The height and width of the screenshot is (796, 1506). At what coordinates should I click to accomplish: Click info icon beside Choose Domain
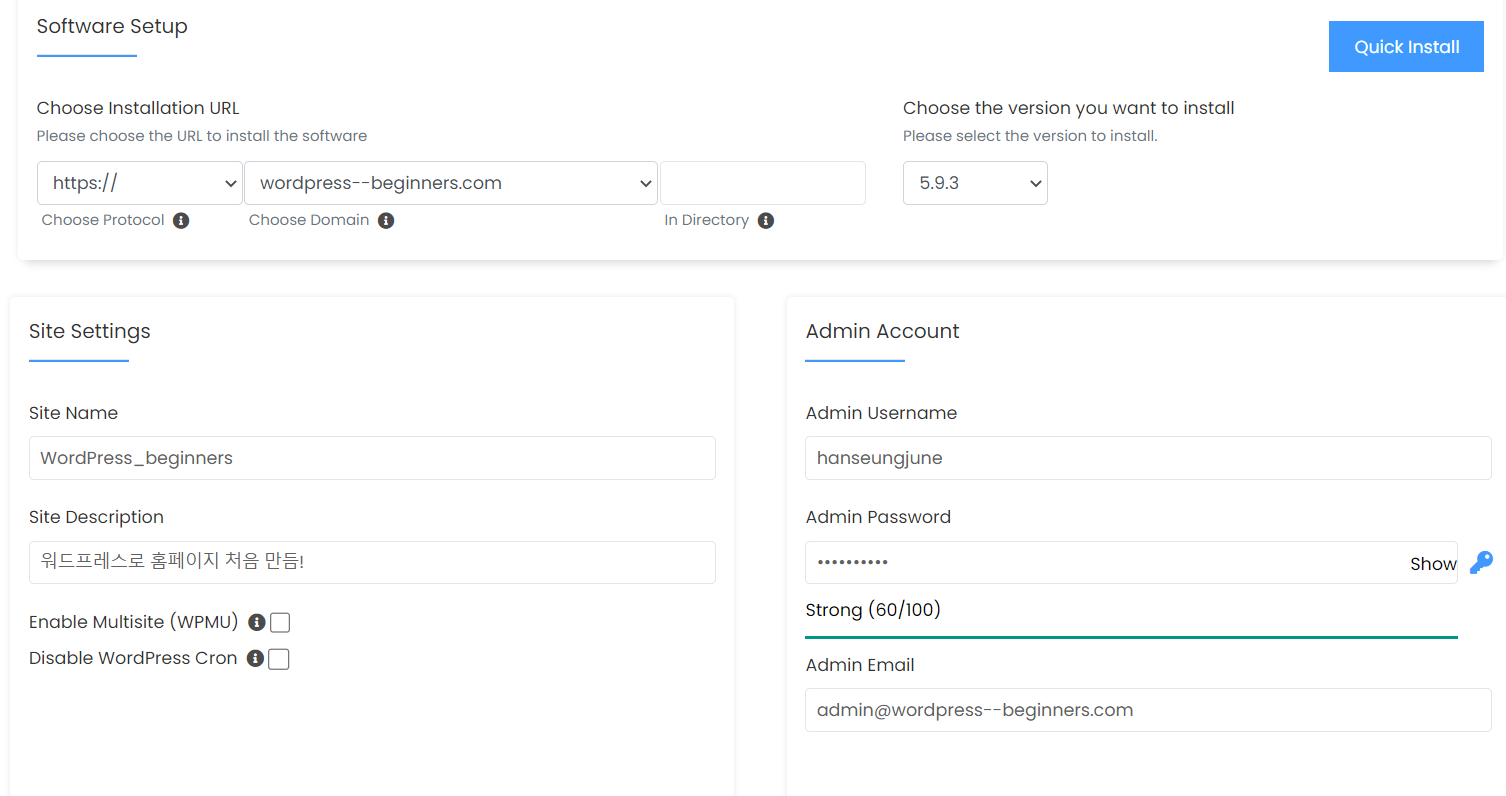coord(386,220)
